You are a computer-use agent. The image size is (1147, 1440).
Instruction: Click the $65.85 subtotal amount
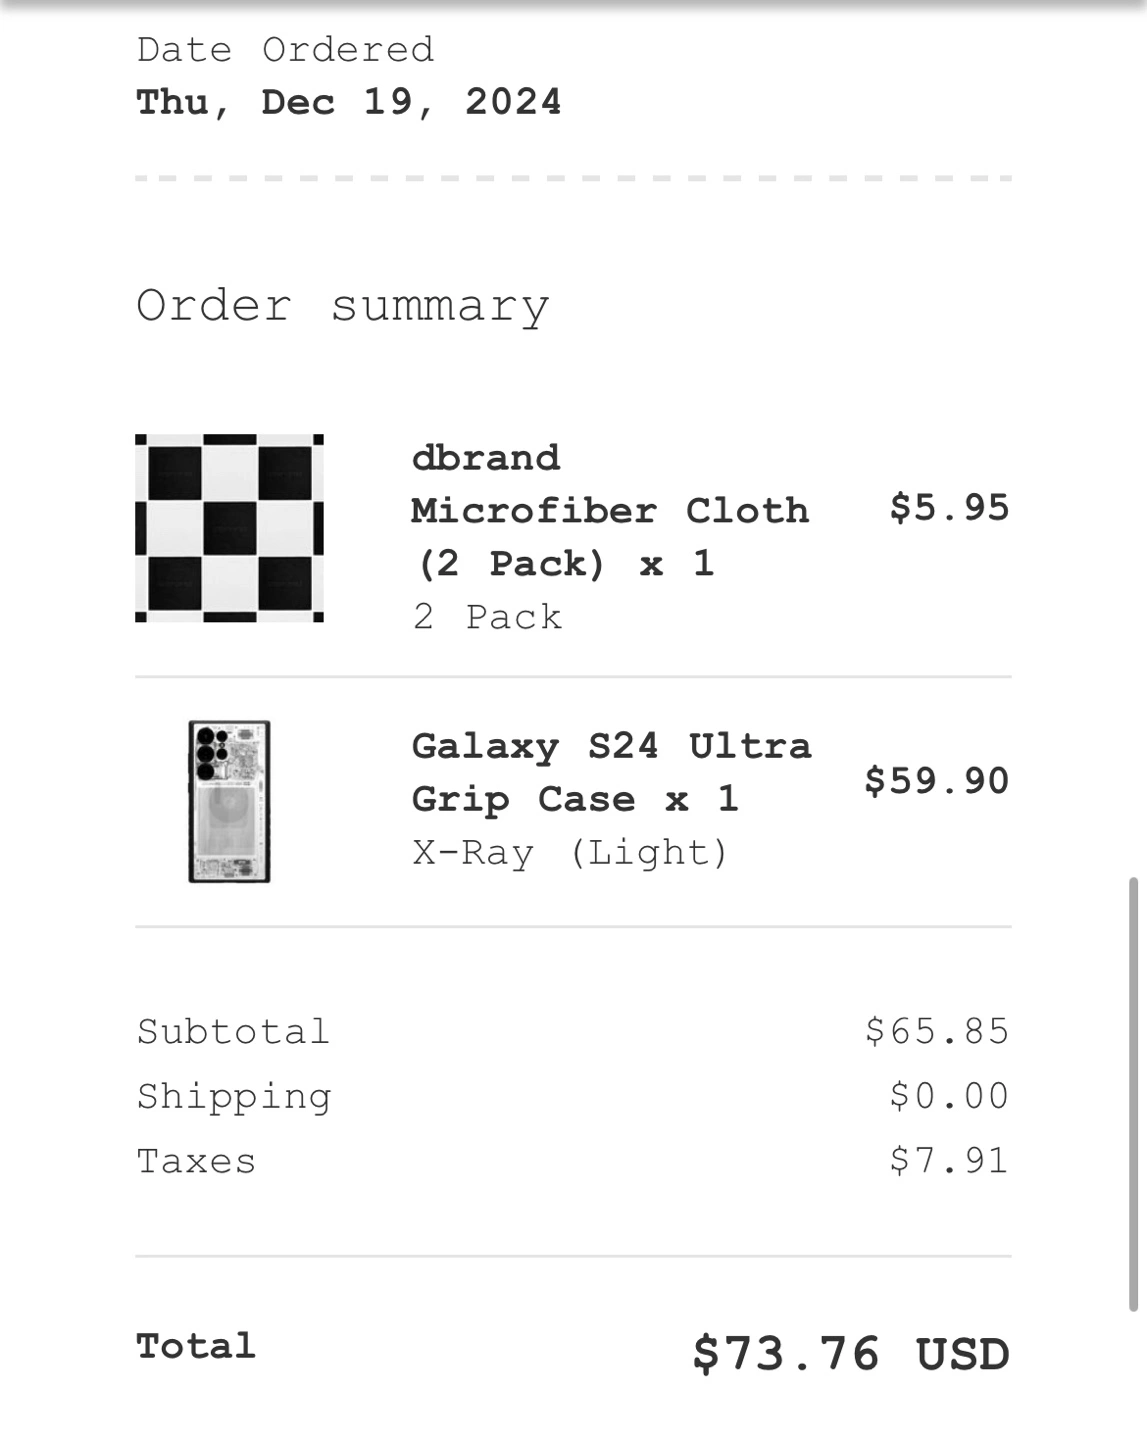point(937,1031)
